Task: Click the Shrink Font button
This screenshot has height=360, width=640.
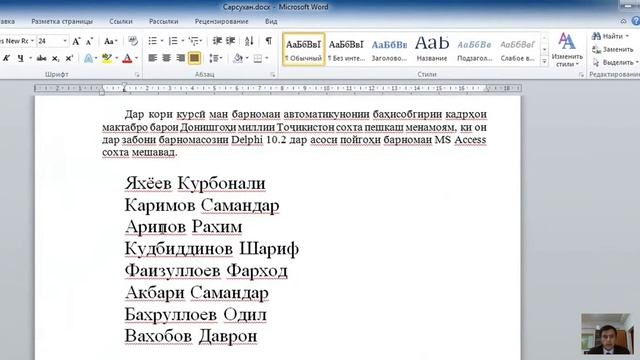Action: (x=89, y=41)
